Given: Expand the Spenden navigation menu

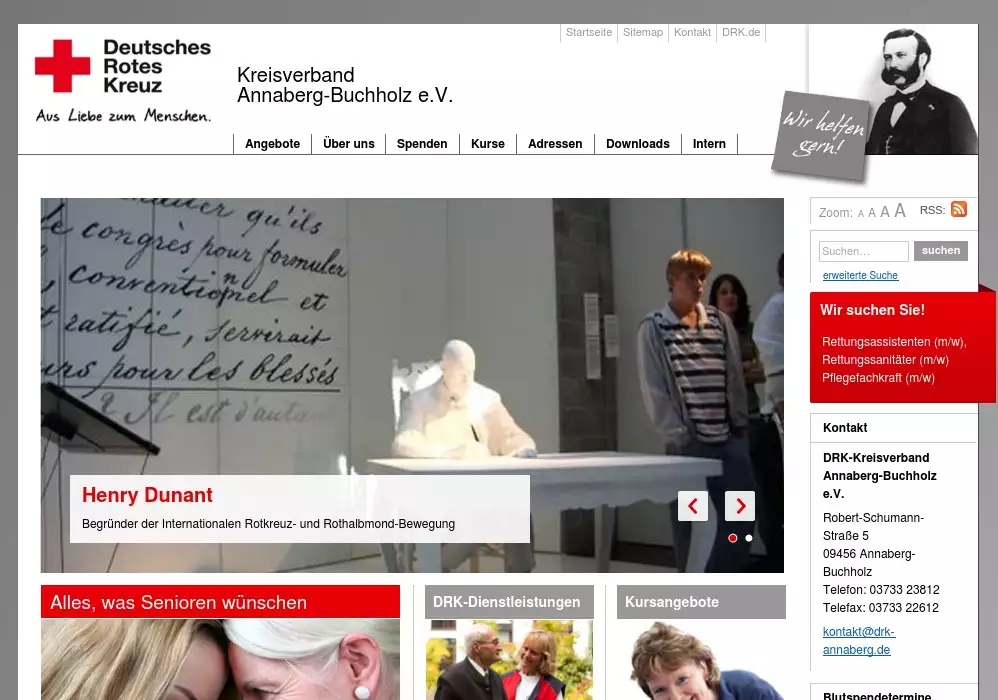Looking at the screenshot, I should pos(422,144).
